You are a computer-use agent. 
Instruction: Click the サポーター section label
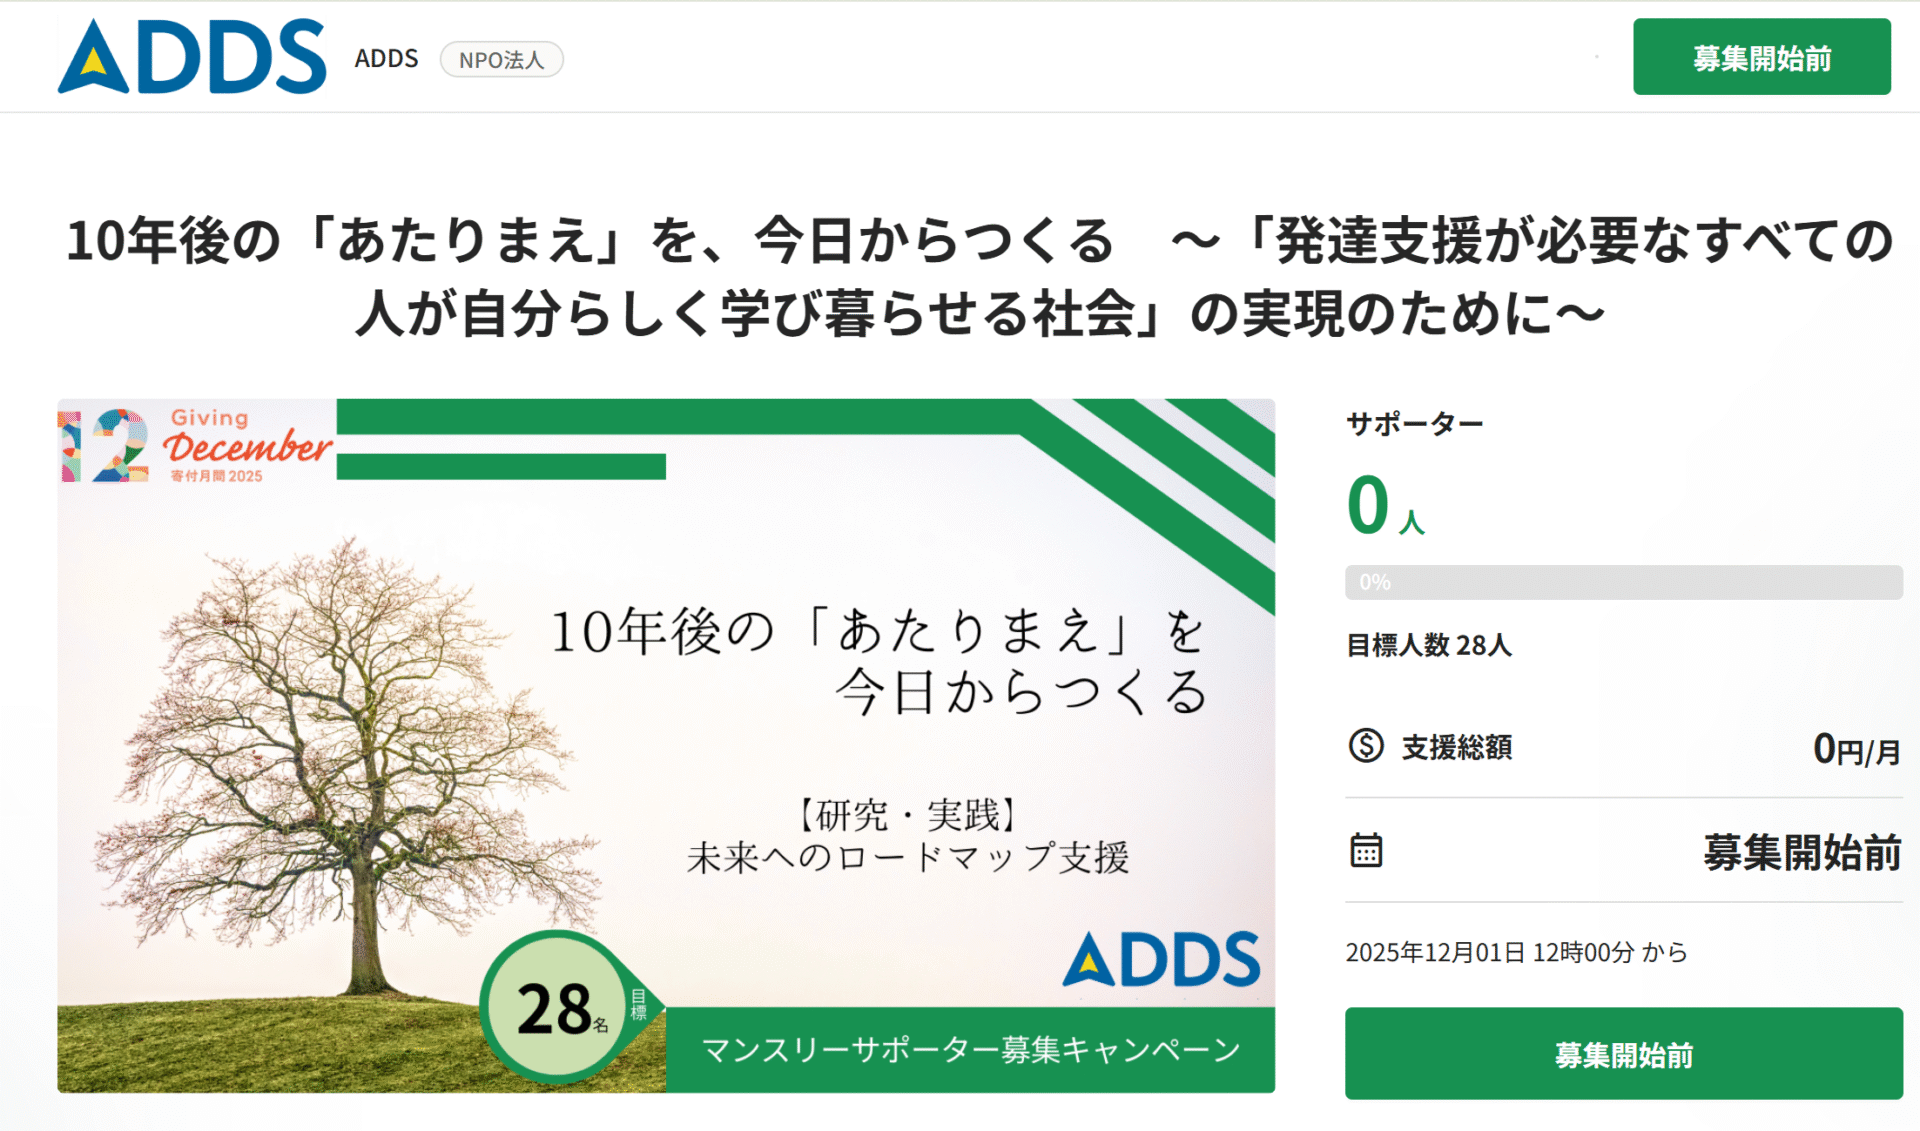pyautogui.click(x=1414, y=424)
